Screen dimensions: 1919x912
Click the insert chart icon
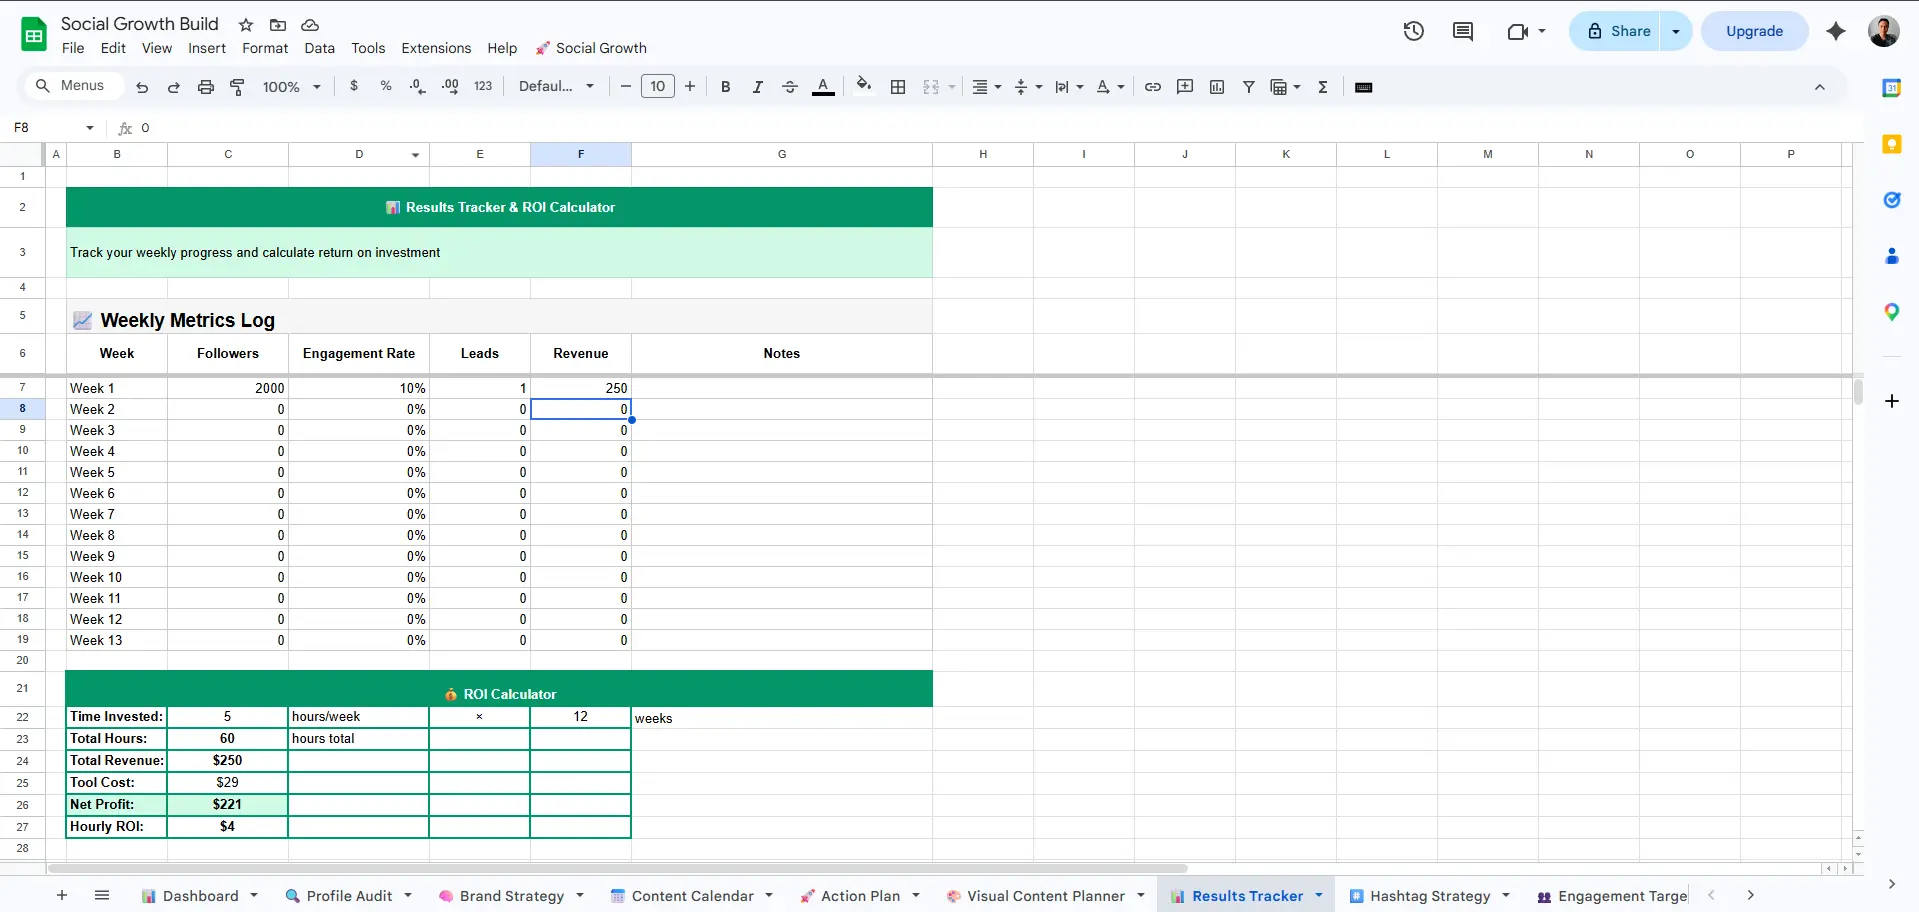point(1217,87)
